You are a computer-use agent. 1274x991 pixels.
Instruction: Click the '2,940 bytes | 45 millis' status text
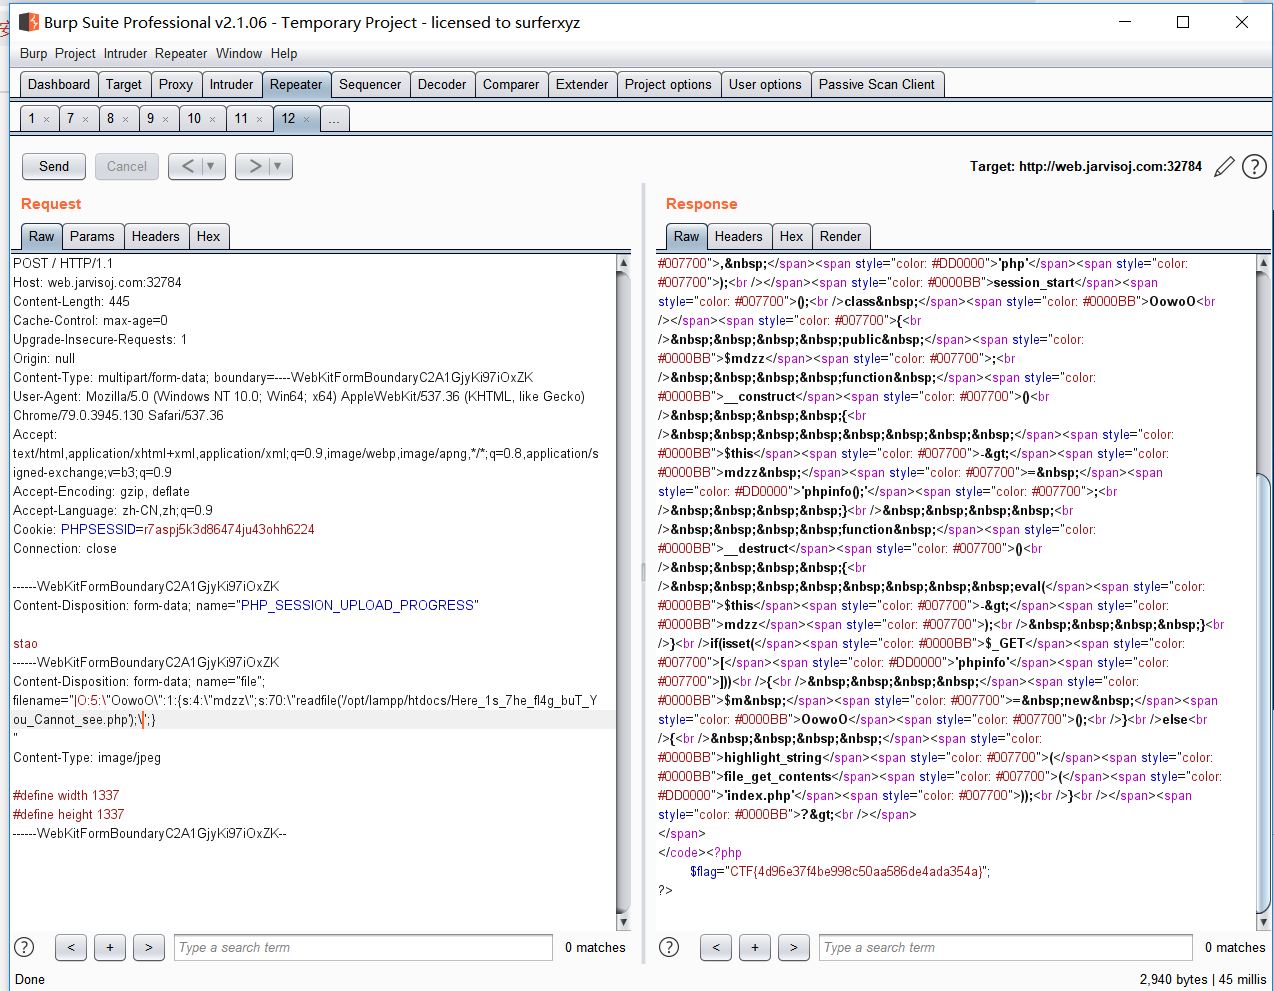[1203, 979]
